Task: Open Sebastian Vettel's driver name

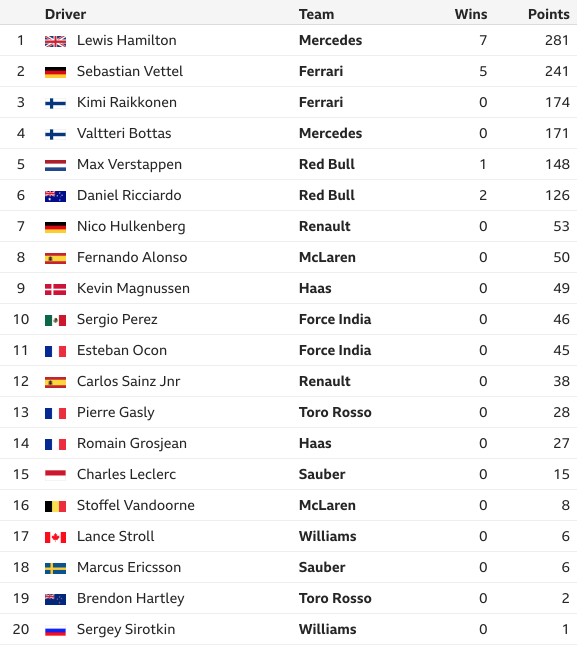Action: coord(130,71)
